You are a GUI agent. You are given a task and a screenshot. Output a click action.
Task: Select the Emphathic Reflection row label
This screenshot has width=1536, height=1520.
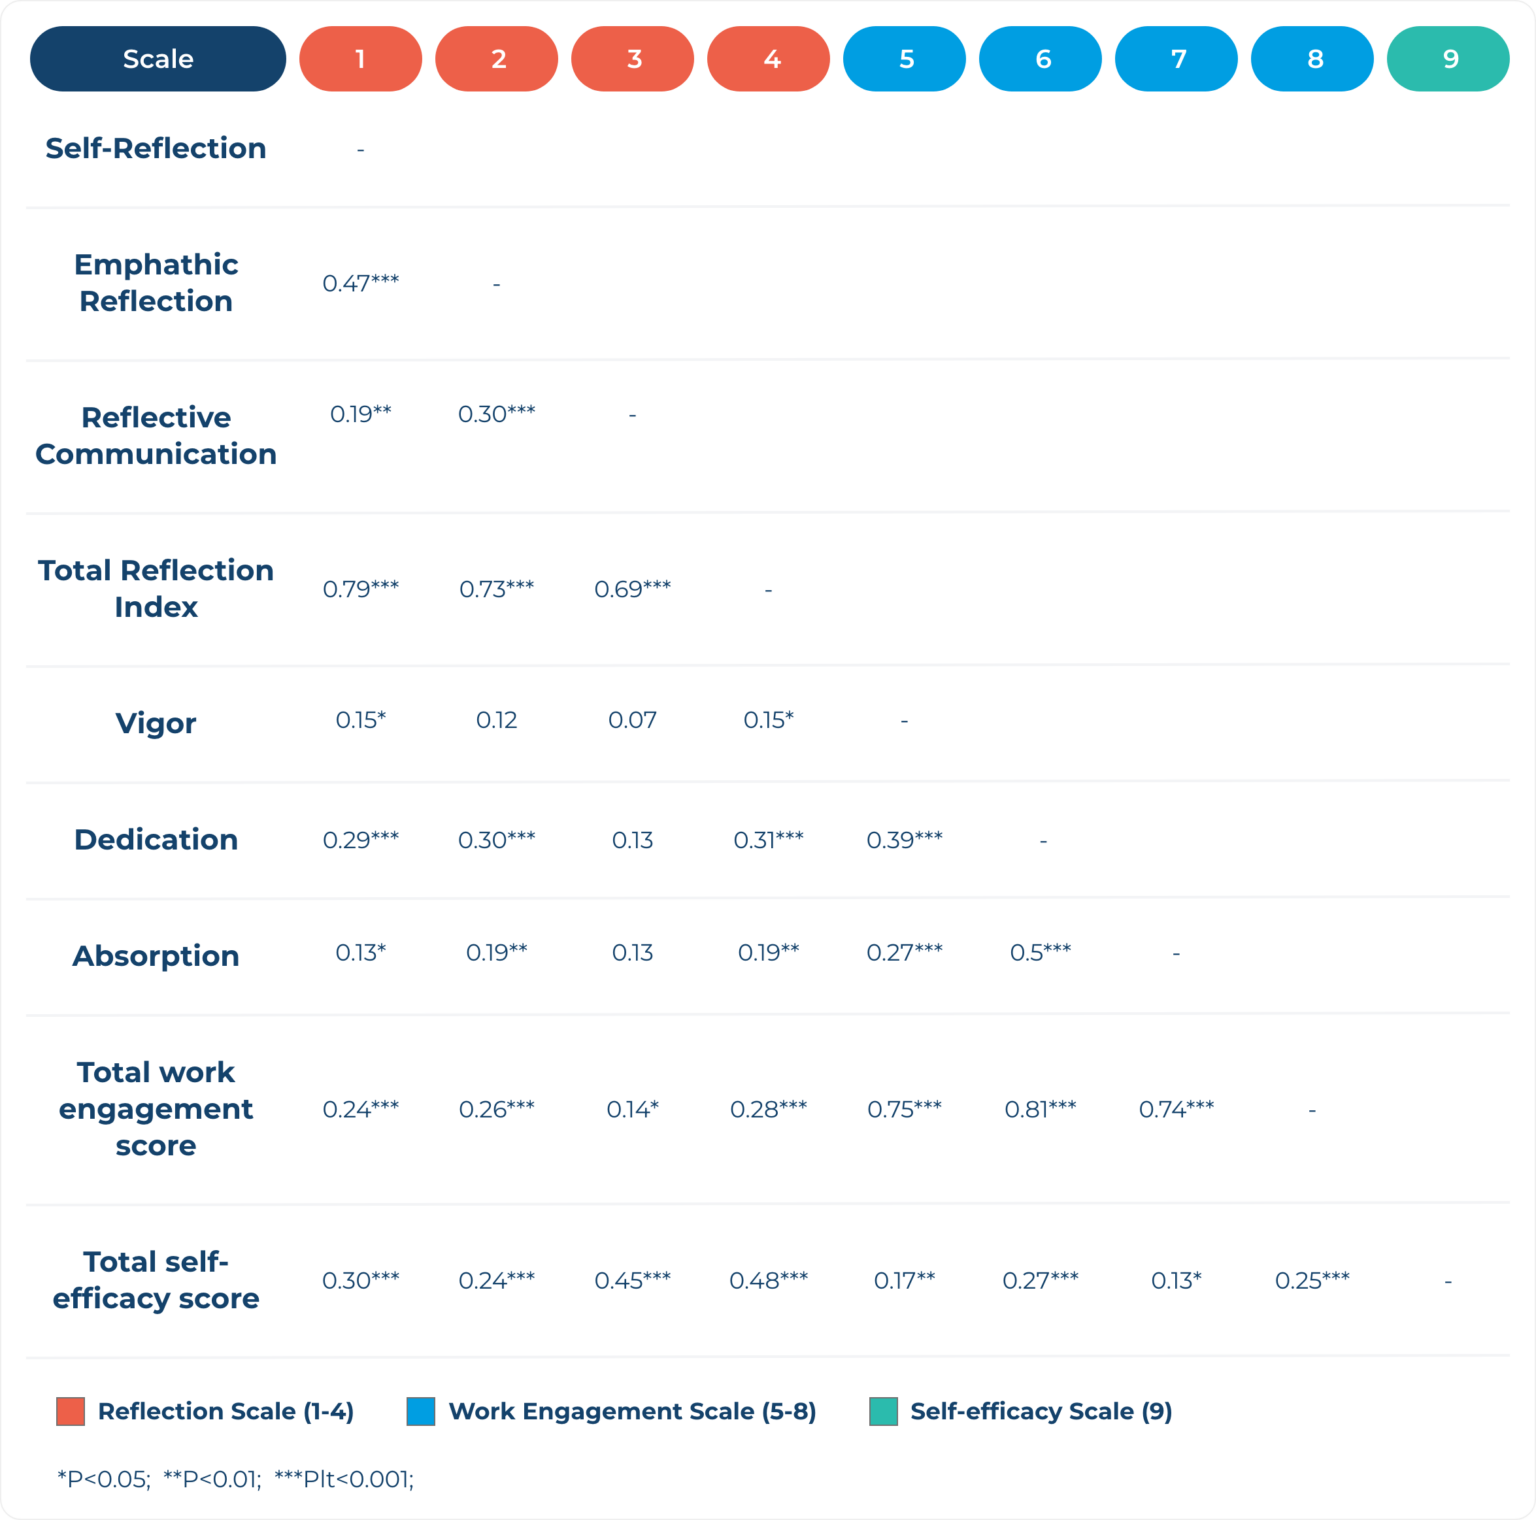(x=156, y=282)
